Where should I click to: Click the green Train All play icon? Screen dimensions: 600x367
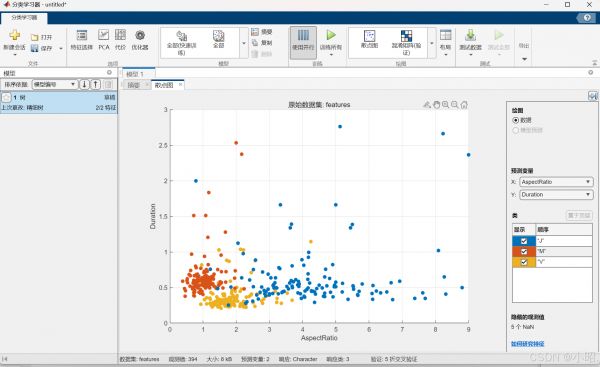[331, 35]
